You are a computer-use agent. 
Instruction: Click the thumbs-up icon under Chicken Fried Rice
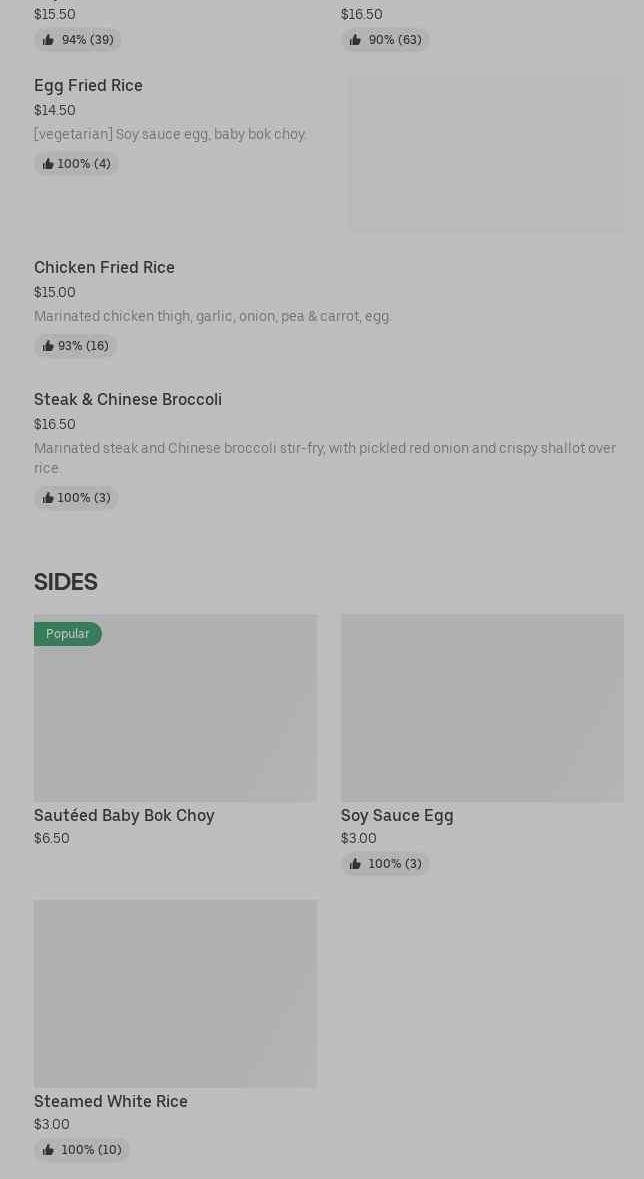click(x=48, y=346)
